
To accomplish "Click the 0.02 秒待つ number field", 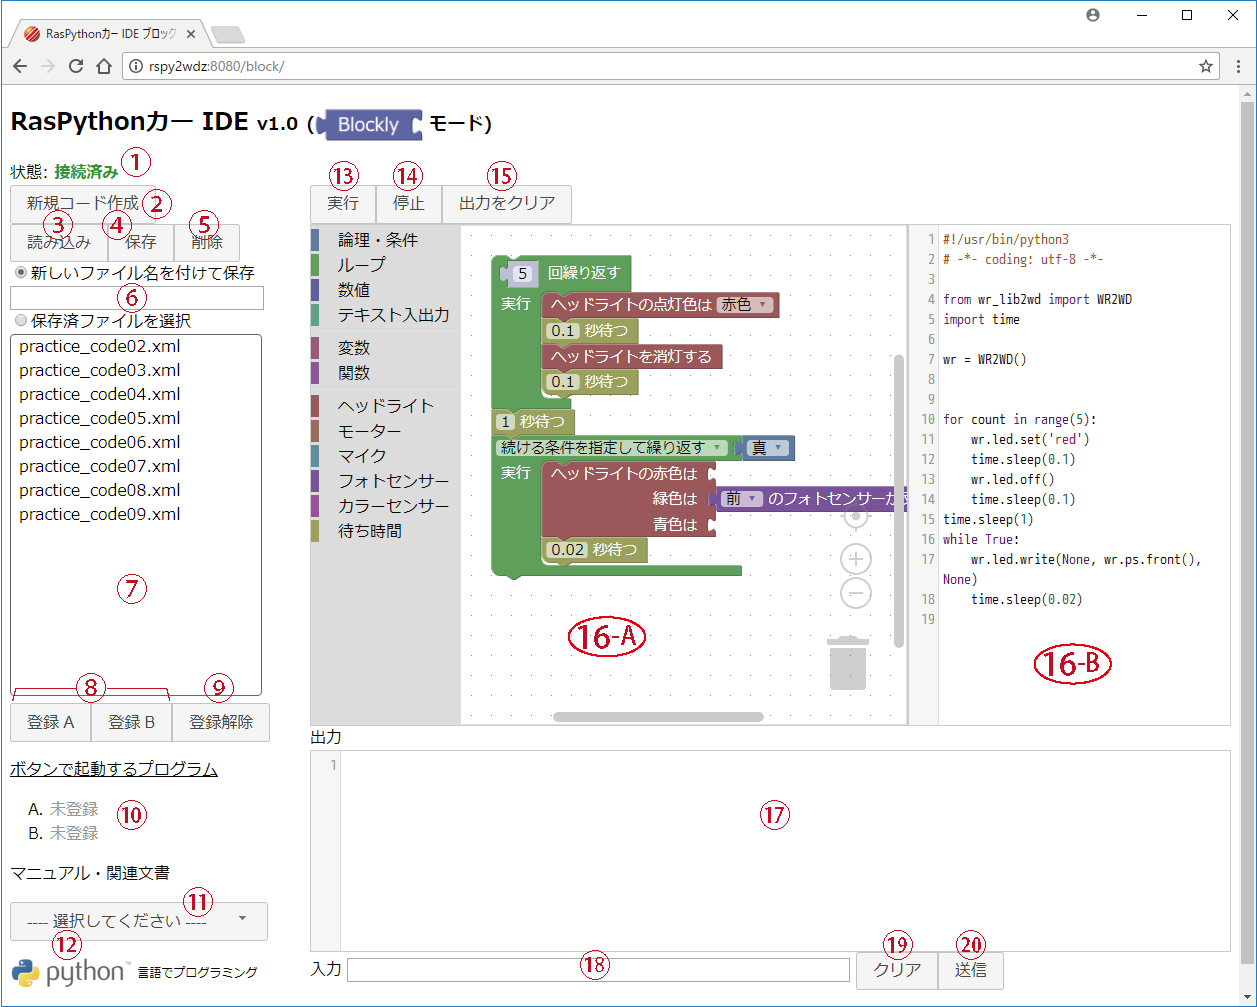I will point(567,549).
